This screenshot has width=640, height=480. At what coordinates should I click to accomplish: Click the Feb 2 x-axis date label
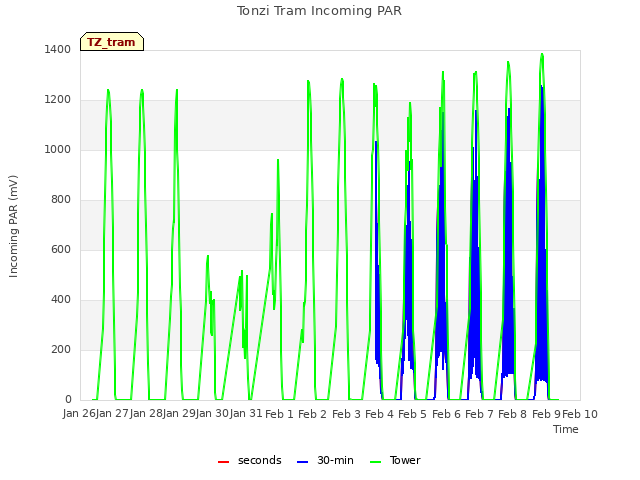[313, 414]
